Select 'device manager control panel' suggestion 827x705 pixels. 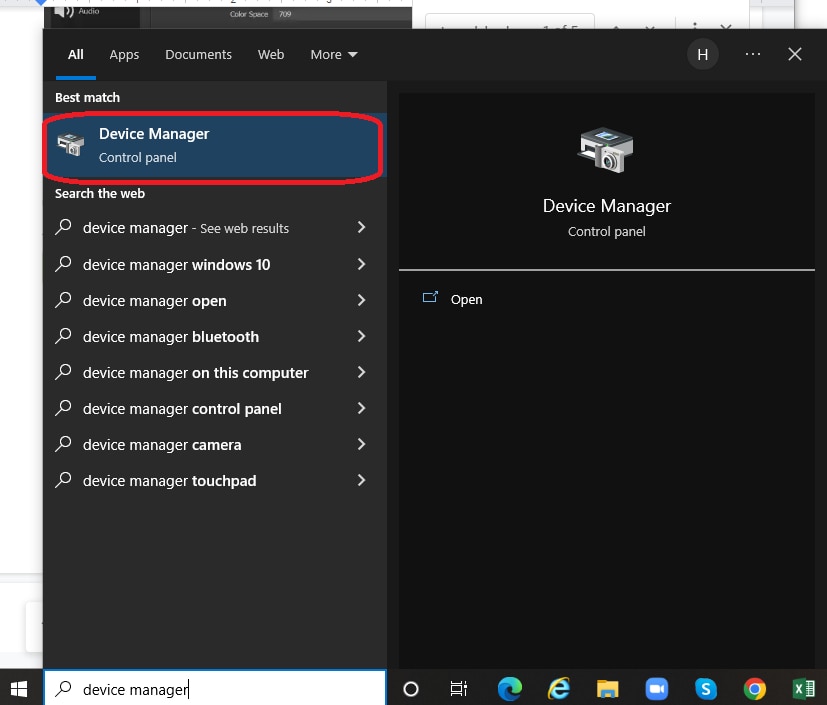pyautogui.click(x=214, y=409)
